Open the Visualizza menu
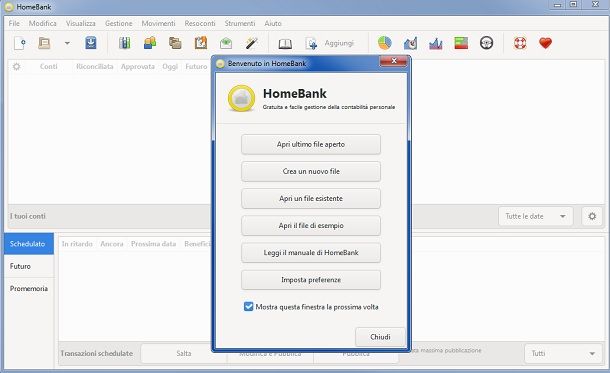This screenshot has height=373, width=610. (x=81, y=23)
